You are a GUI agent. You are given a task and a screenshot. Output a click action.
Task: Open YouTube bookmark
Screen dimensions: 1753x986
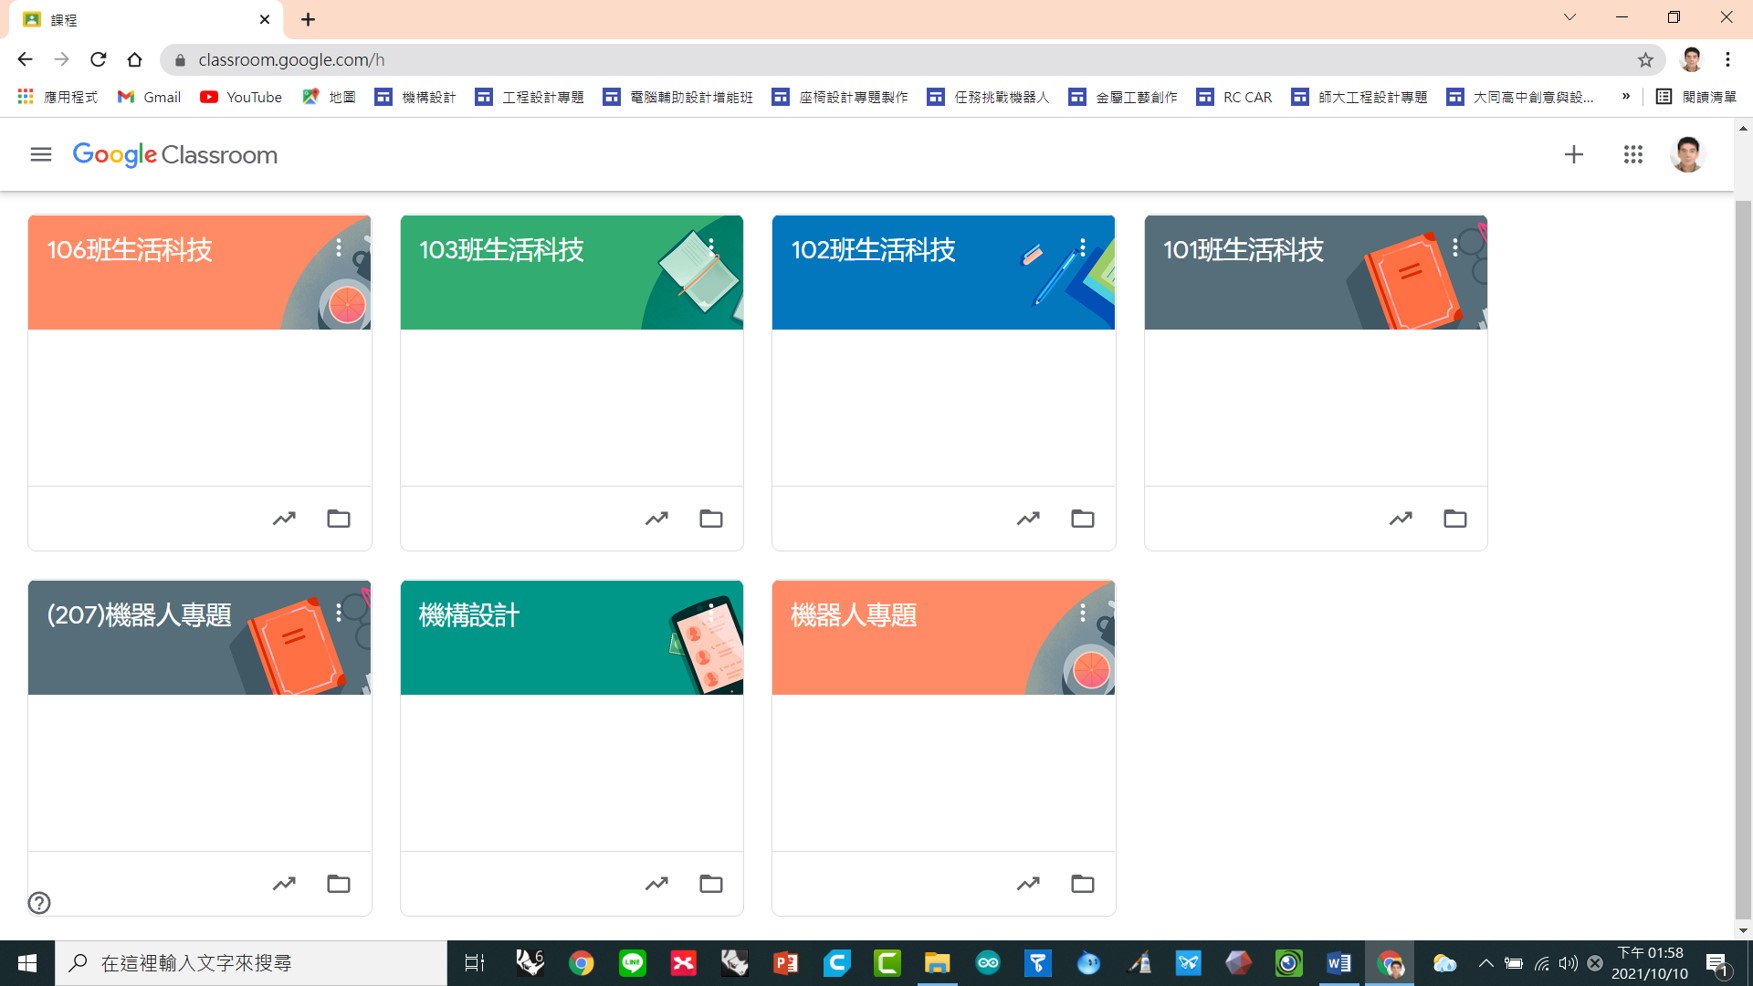pos(241,97)
